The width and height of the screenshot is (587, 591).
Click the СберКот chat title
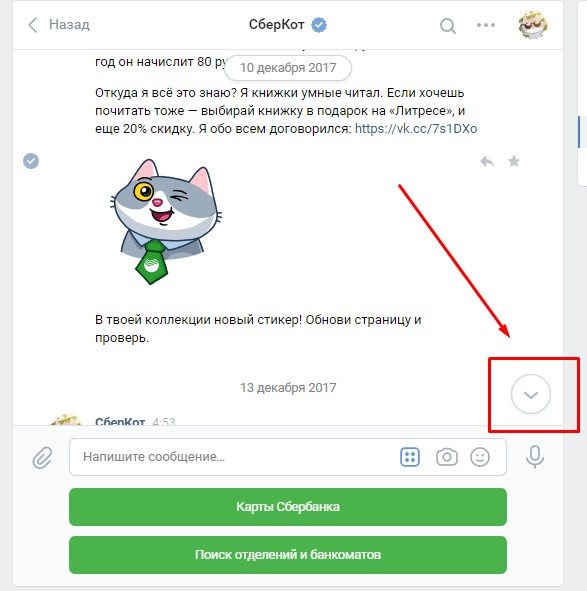(x=276, y=25)
